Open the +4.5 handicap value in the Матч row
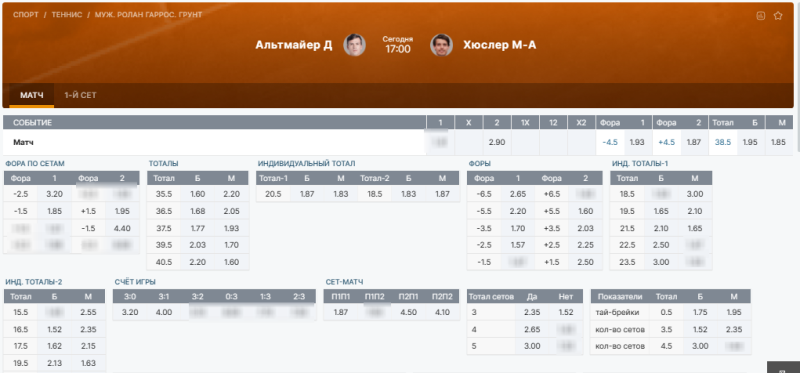The width and height of the screenshot is (800, 373). pyautogui.click(x=666, y=142)
